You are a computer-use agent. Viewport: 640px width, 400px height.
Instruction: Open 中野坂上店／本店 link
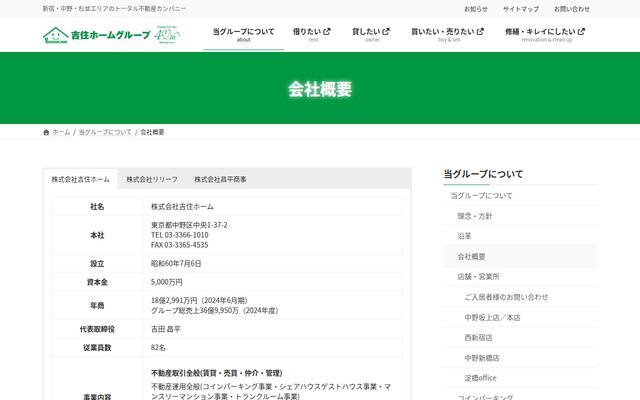point(520,317)
